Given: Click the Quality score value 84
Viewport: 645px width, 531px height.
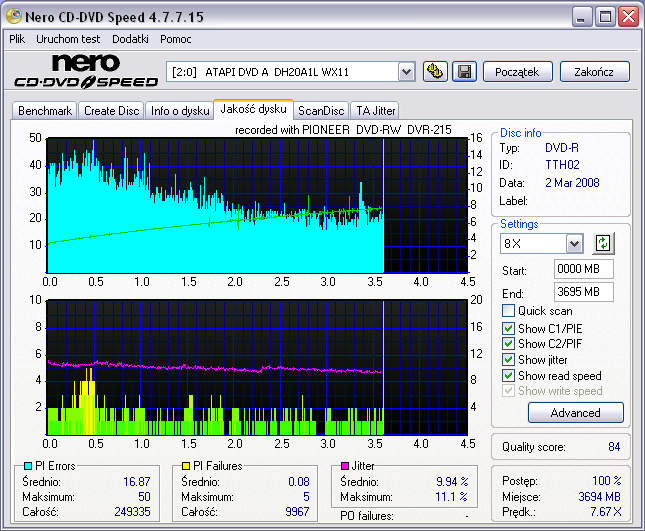Looking at the screenshot, I should [614, 447].
